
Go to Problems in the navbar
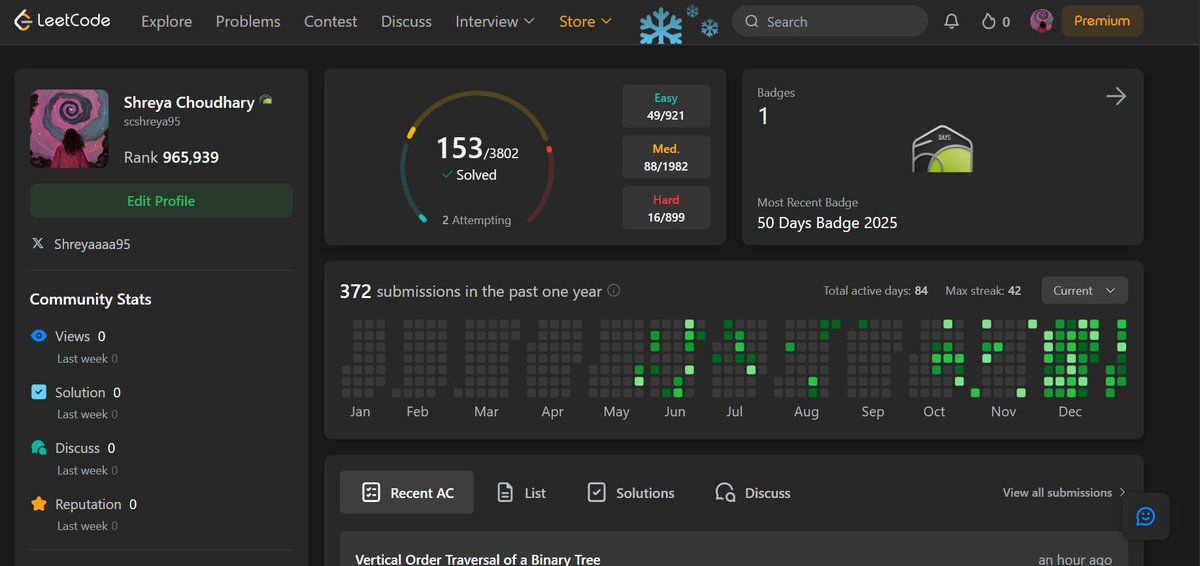pyautogui.click(x=248, y=21)
